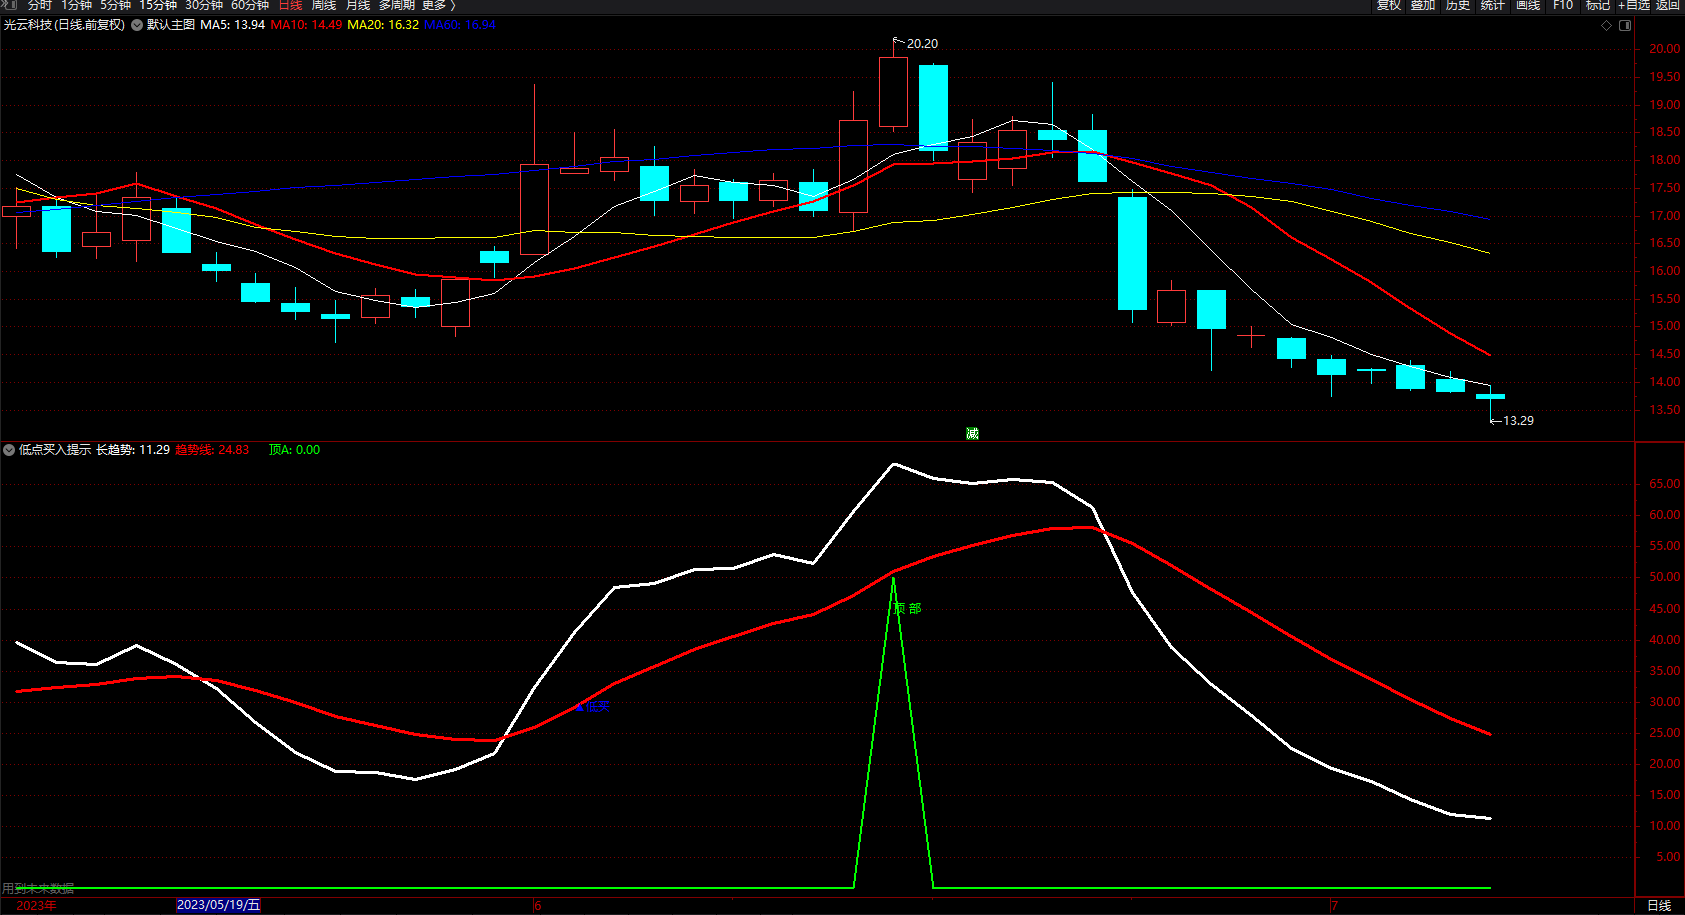
Task: Open main chart indicator dropdown arrow
Action: point(137,25)
